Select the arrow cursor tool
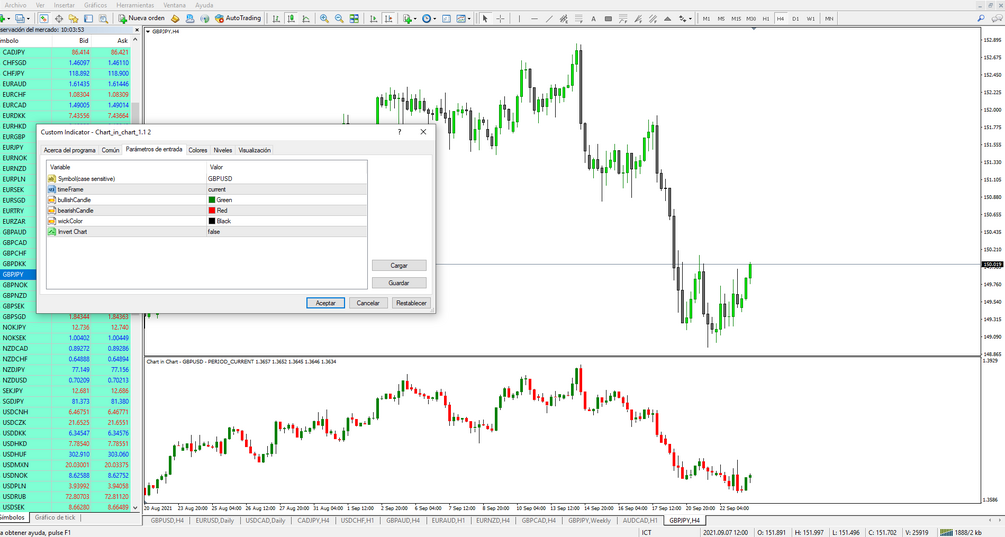 coord(485,19)
